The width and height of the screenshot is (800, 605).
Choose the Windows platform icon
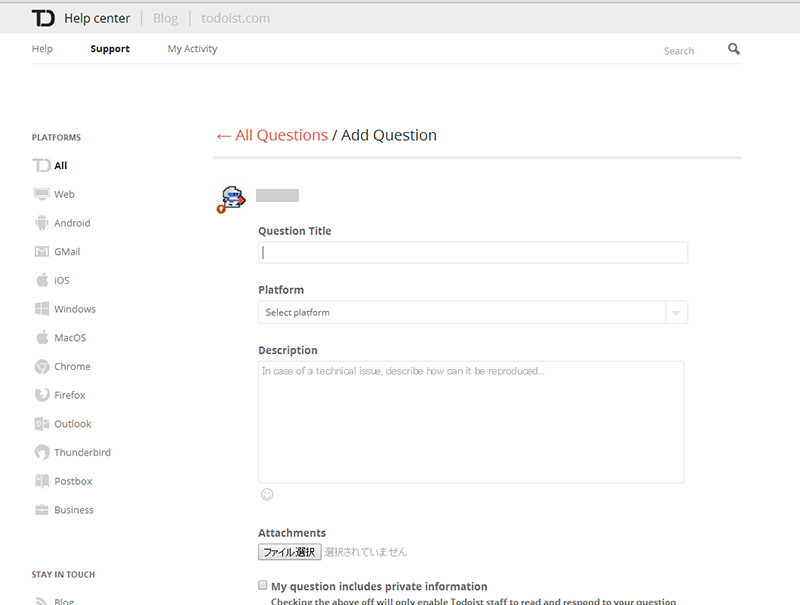coord(41,309)
